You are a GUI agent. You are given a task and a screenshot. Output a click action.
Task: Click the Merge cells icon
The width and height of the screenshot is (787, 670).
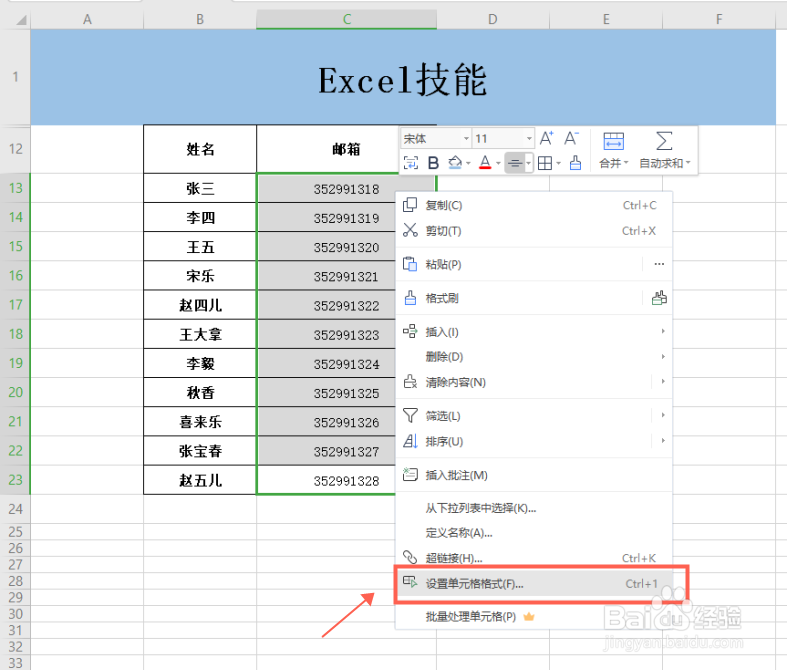613,141
